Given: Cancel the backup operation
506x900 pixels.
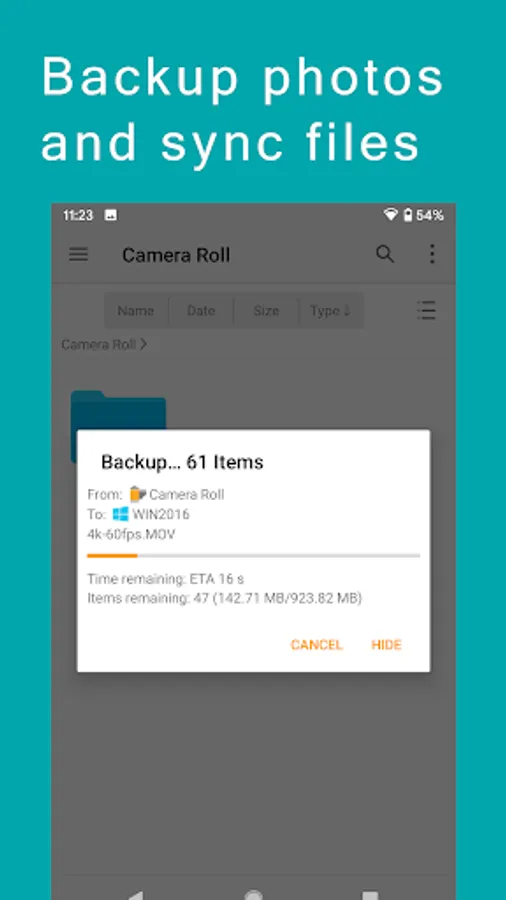Looking at the screenshot, I should [317, 645].
